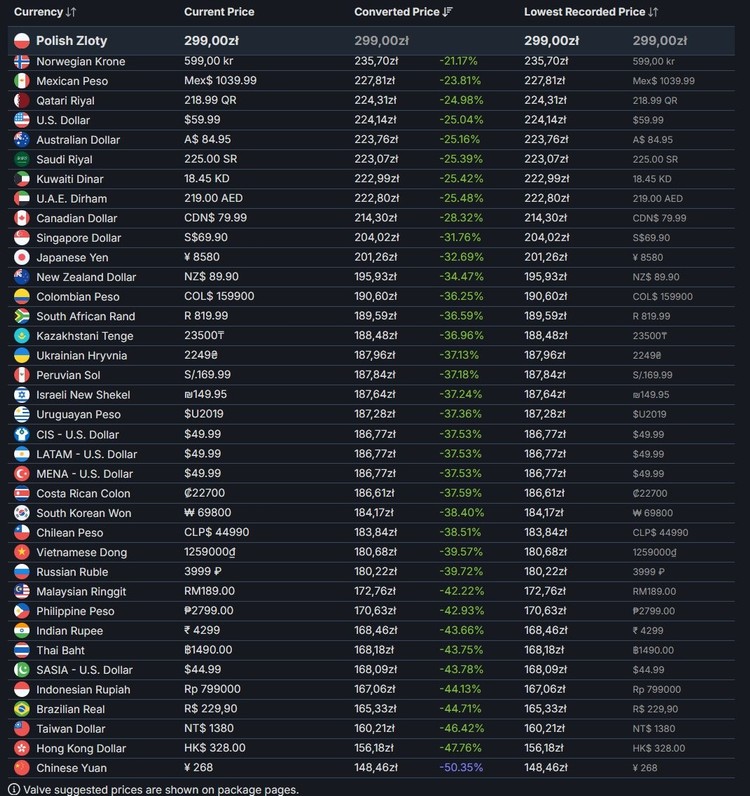
Task: Click the $59.99 current price cell
Action: tap(202, 120)
